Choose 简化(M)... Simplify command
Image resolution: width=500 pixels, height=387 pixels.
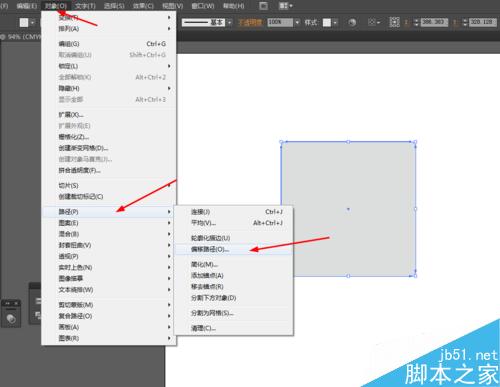[x=234, y=264]
